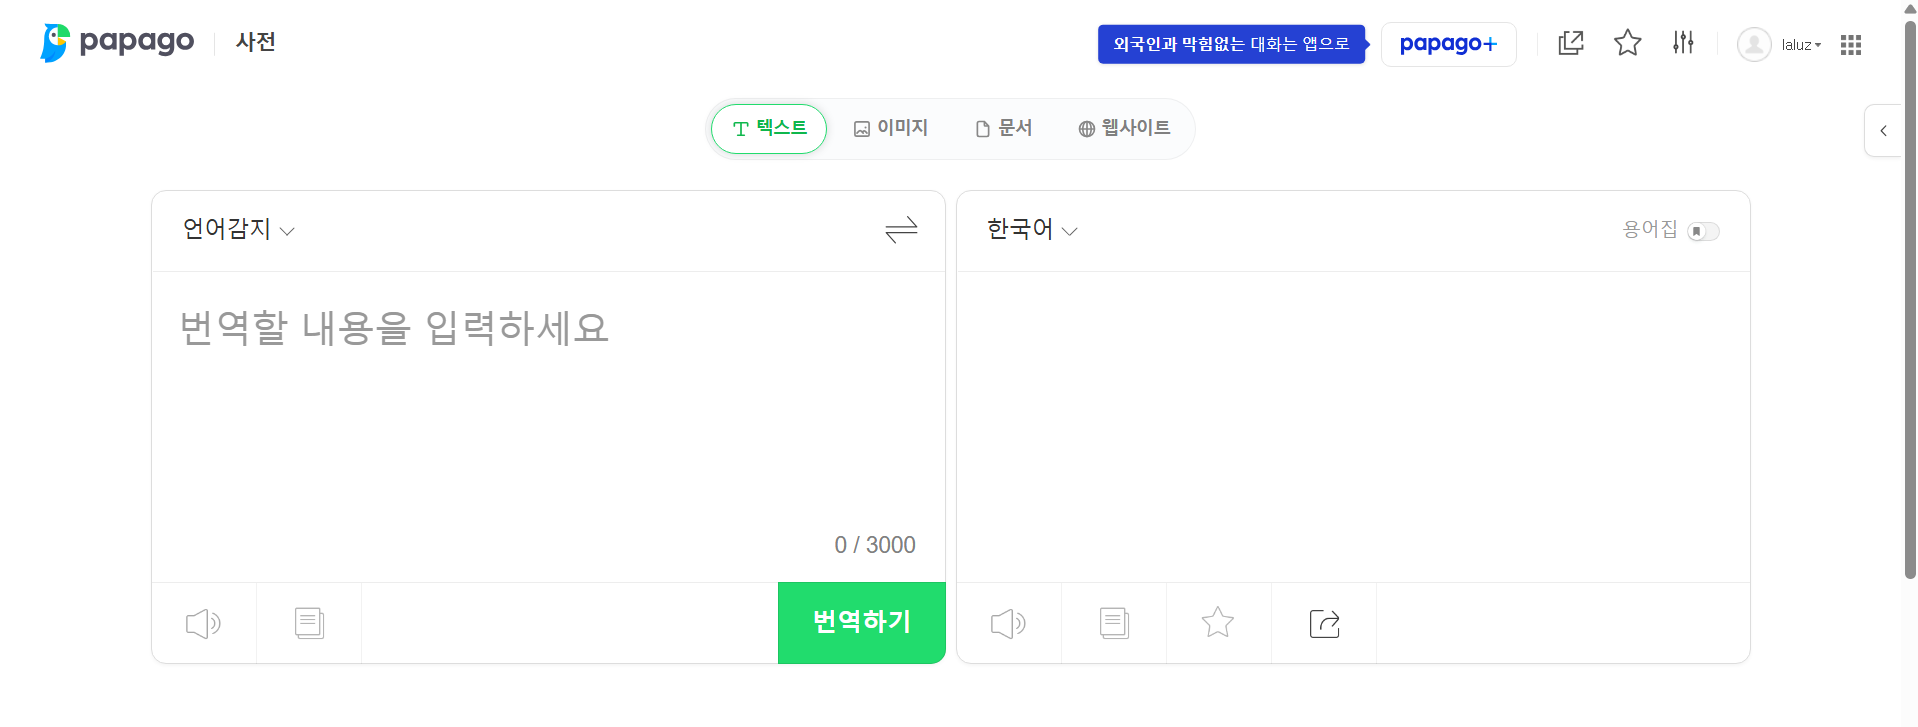Play the translation aloud
This screenshot has width=1918, height=727.
tap(1008, 622)
